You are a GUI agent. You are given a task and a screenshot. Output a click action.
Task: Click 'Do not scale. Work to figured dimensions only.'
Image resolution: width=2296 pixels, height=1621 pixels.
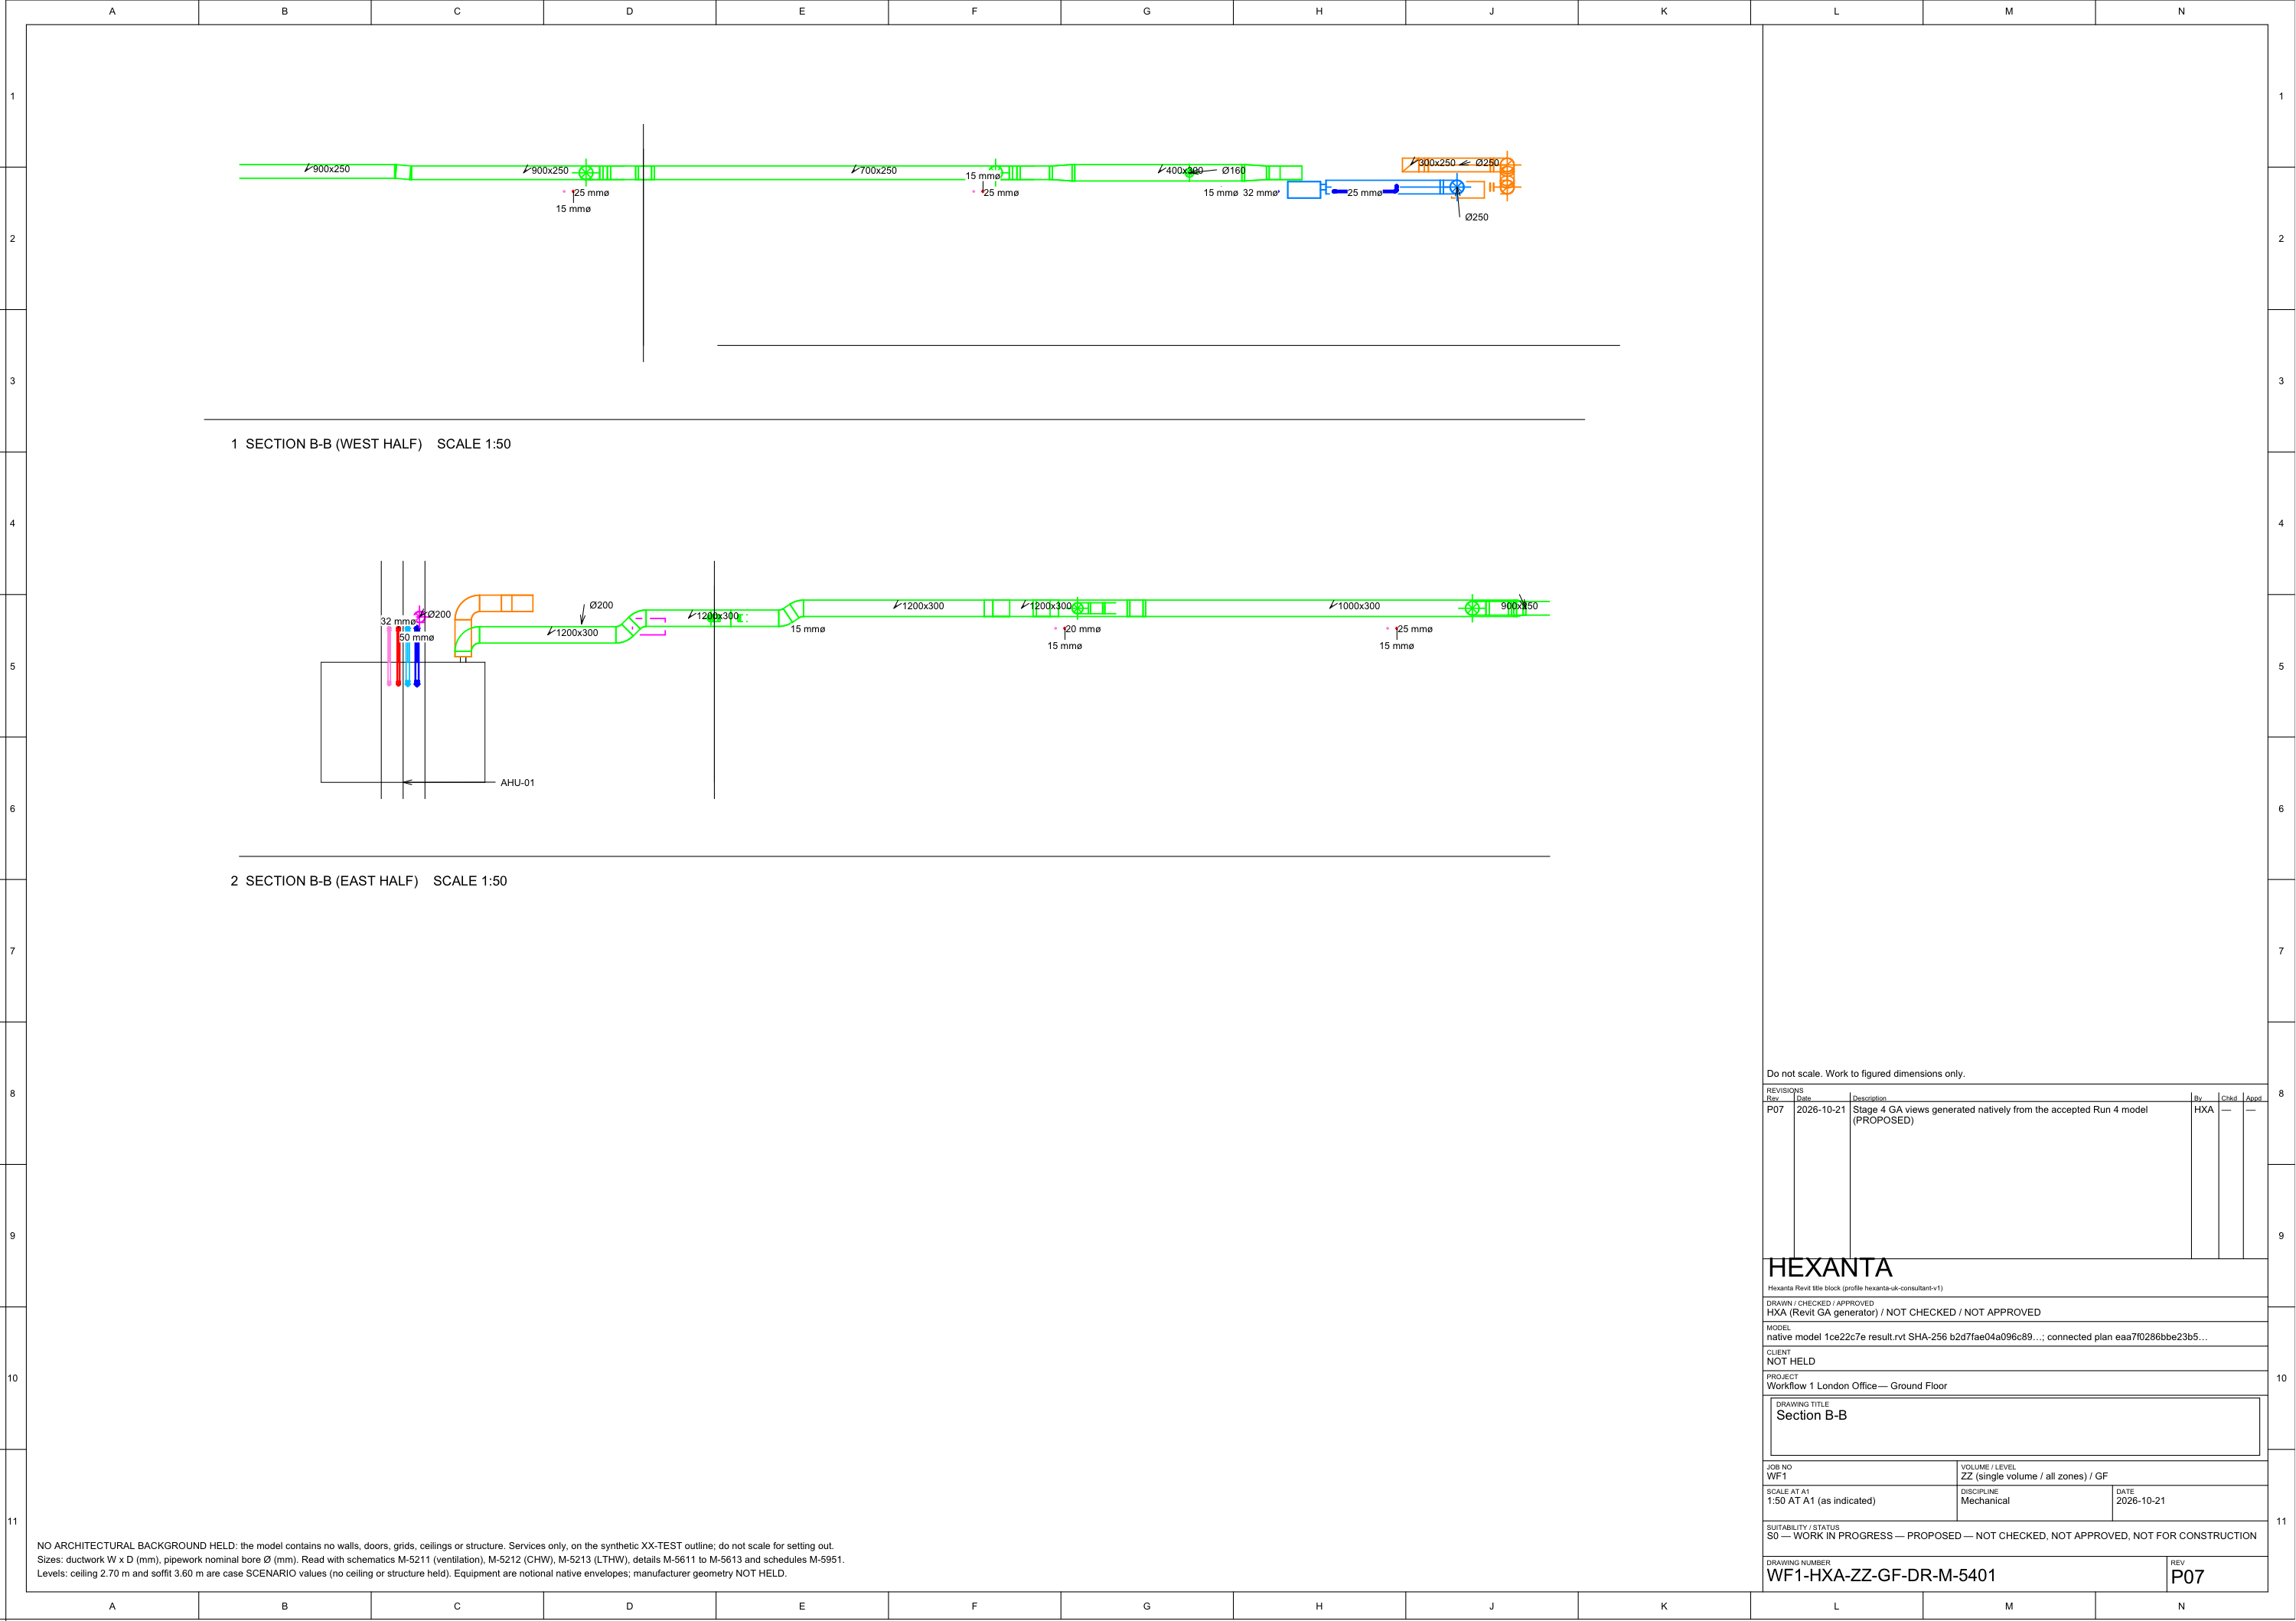pos(1865,1074)
